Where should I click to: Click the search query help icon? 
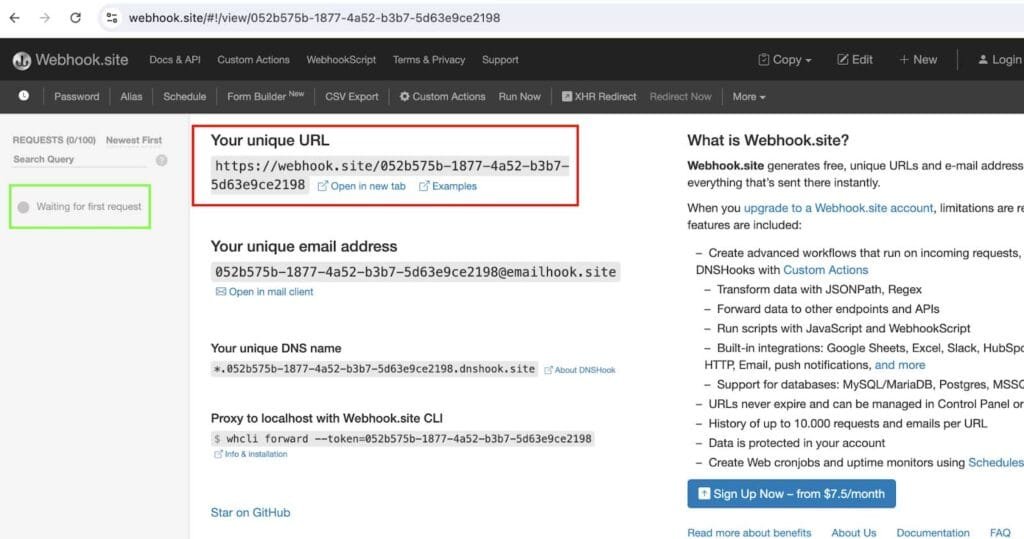tap(161, 160)
